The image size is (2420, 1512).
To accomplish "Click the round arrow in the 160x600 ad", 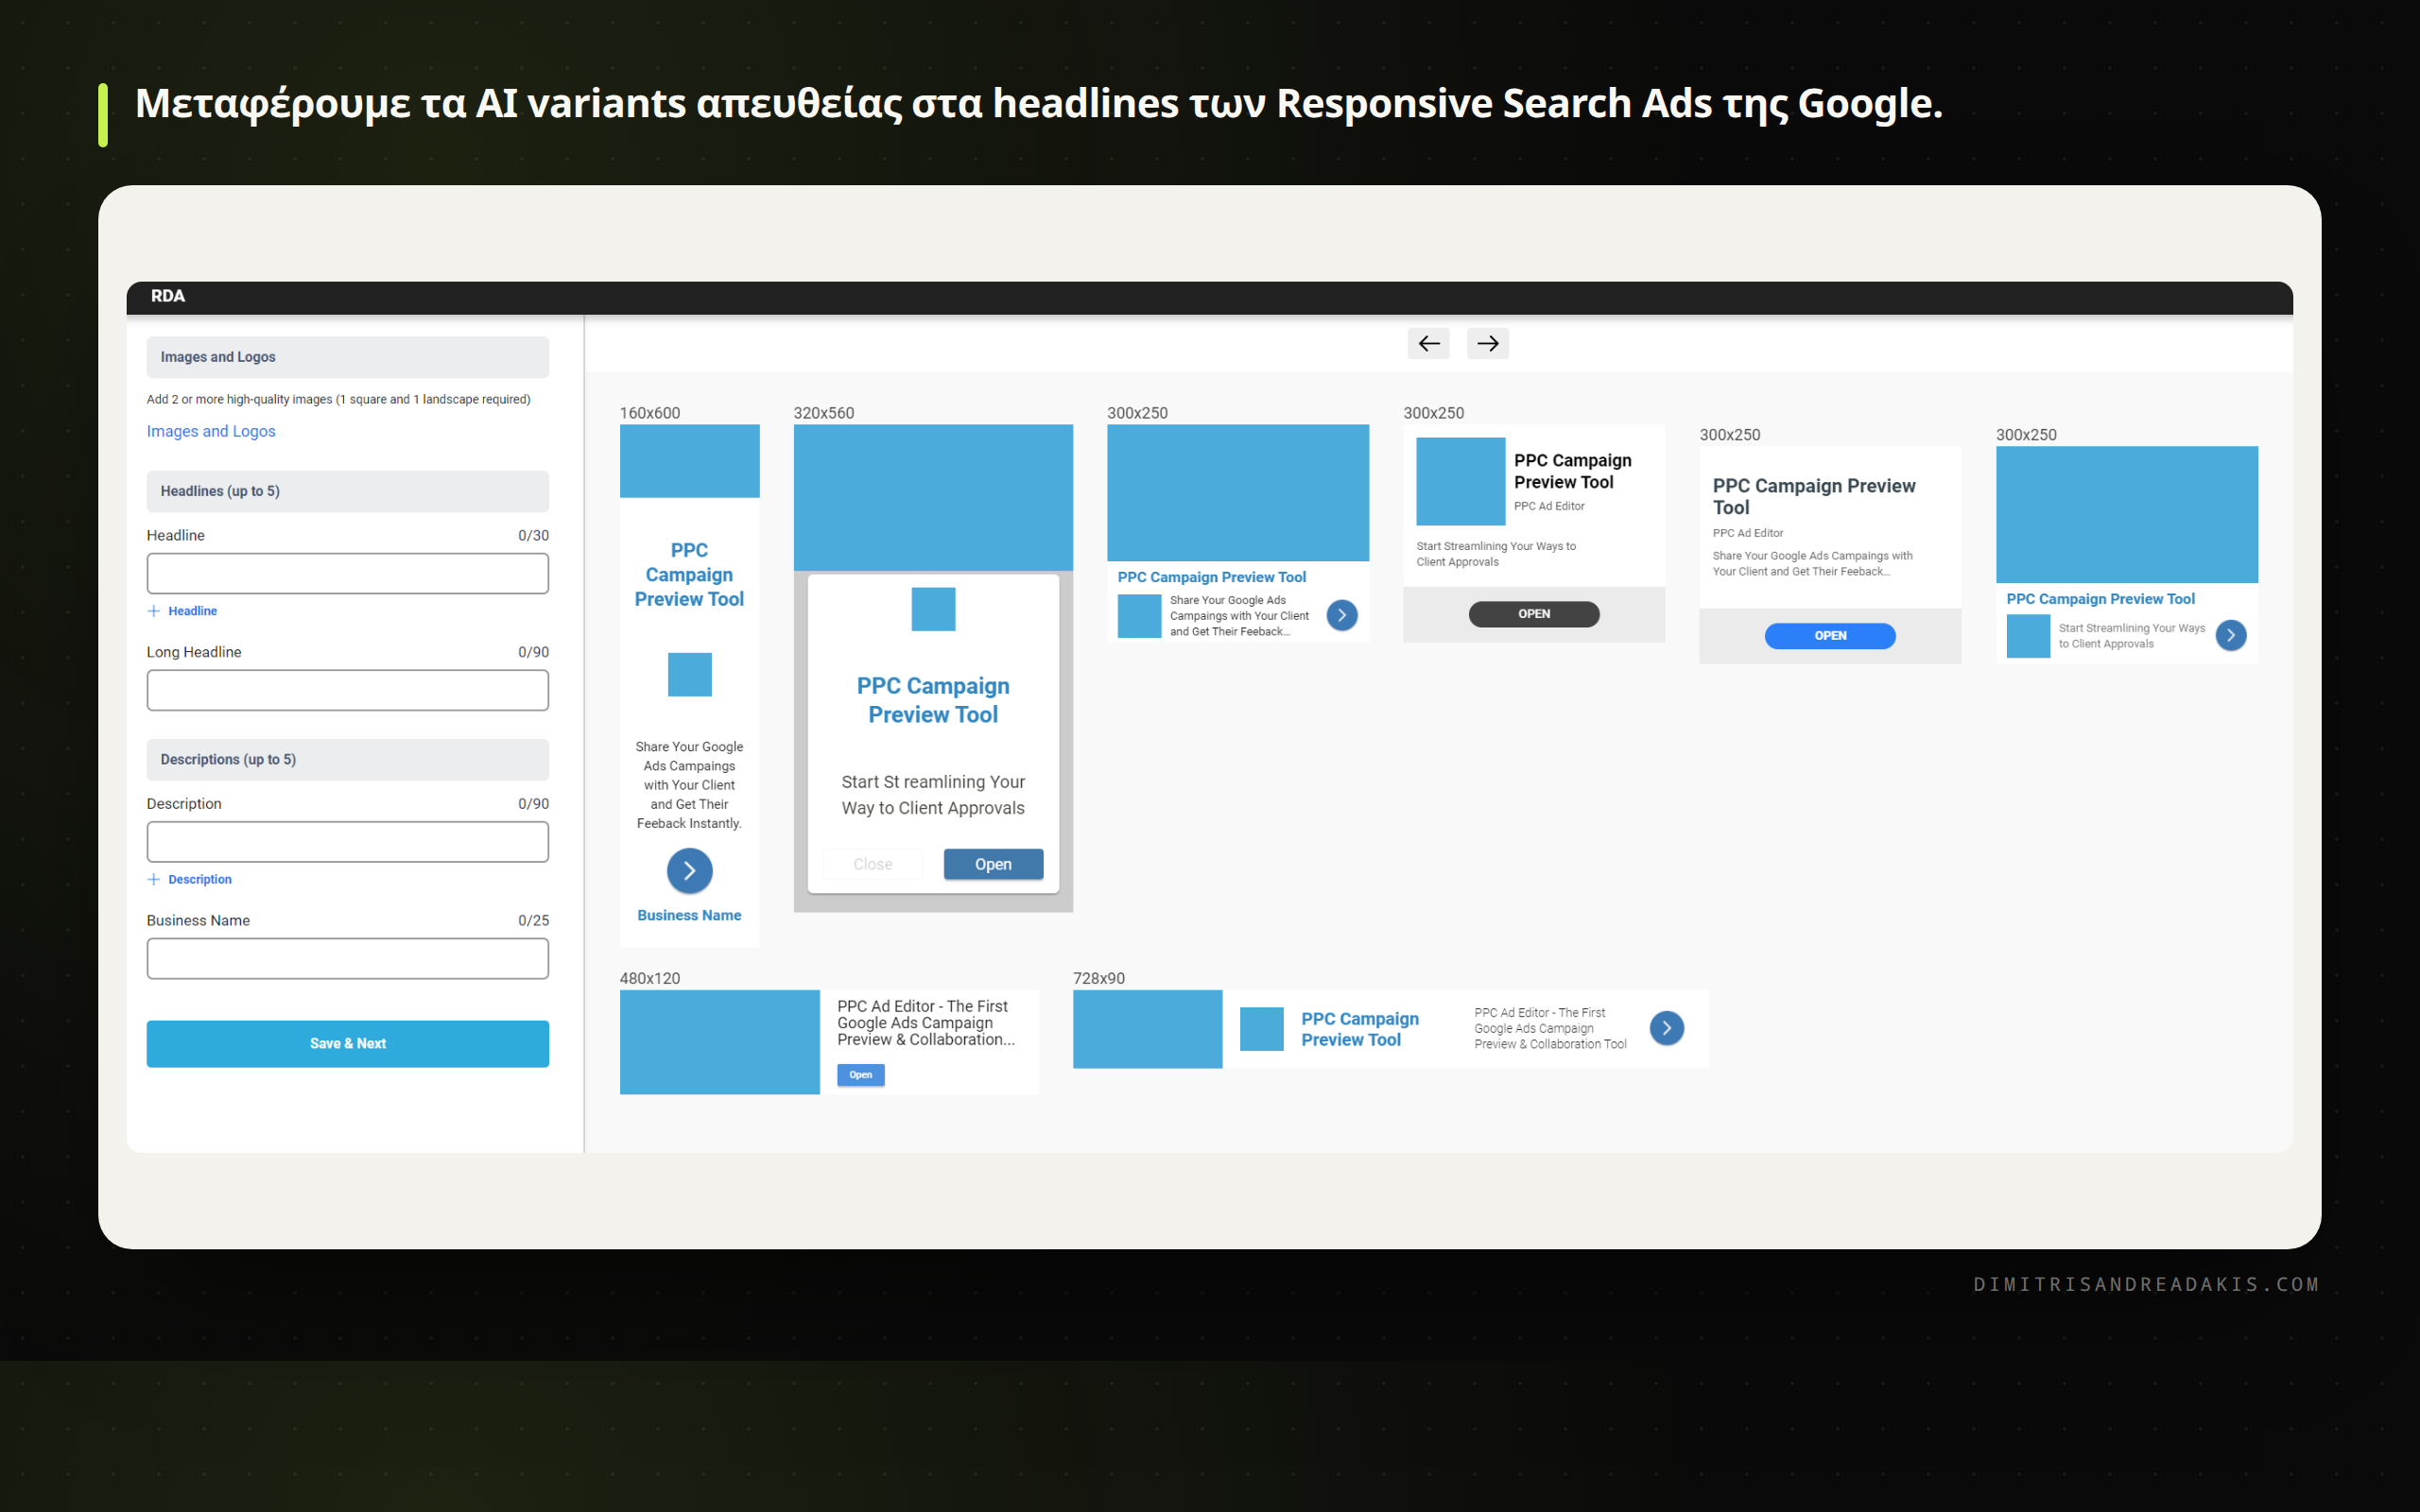I will (x=689, y=870).
